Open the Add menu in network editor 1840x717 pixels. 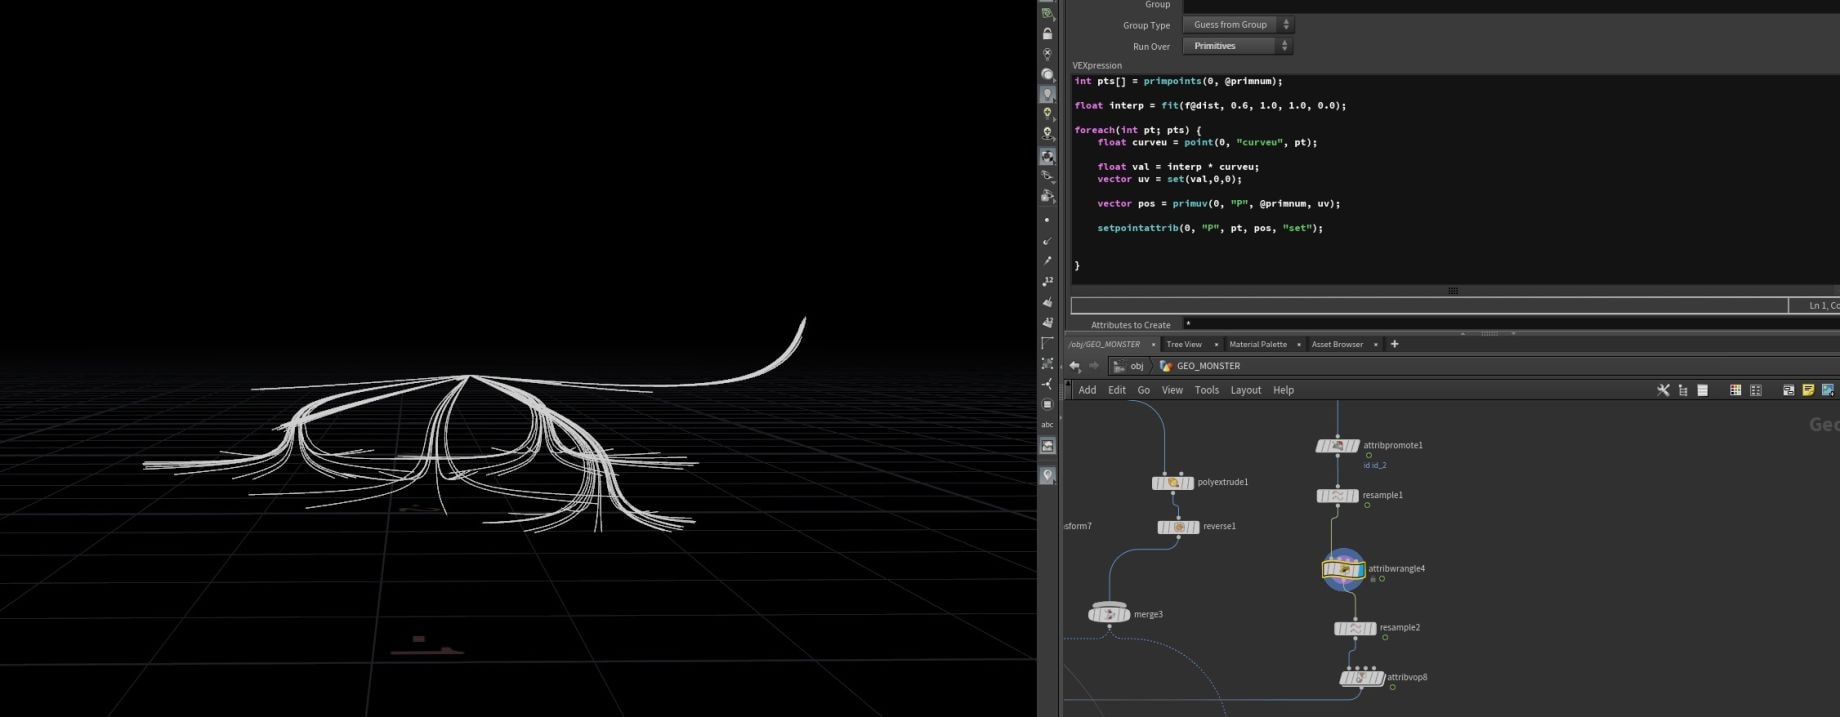pyautogui.click(x=1087, y=390)
